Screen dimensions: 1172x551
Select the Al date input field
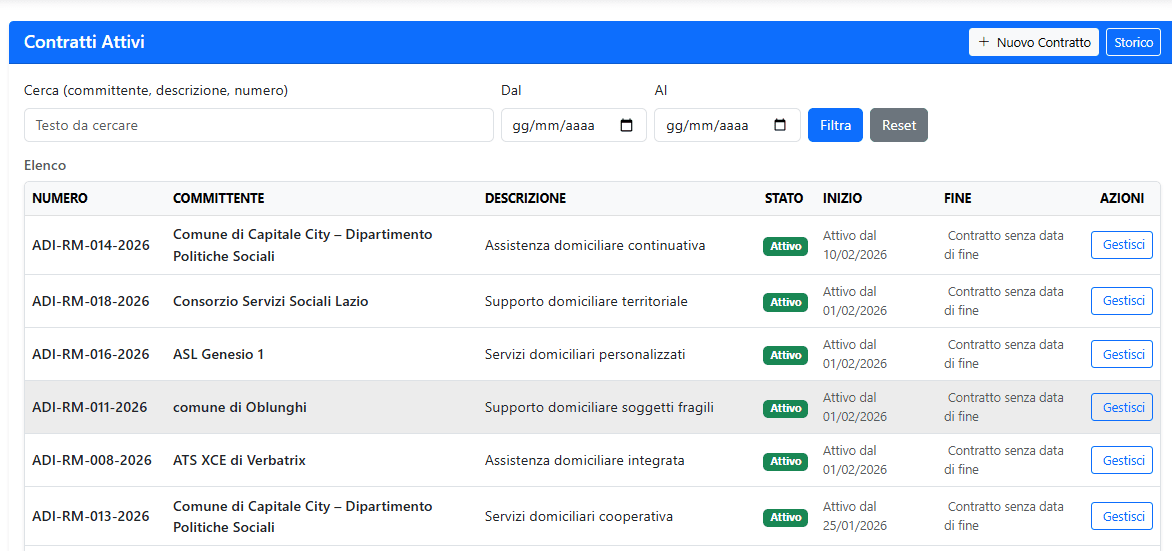[x=713, y=126]
